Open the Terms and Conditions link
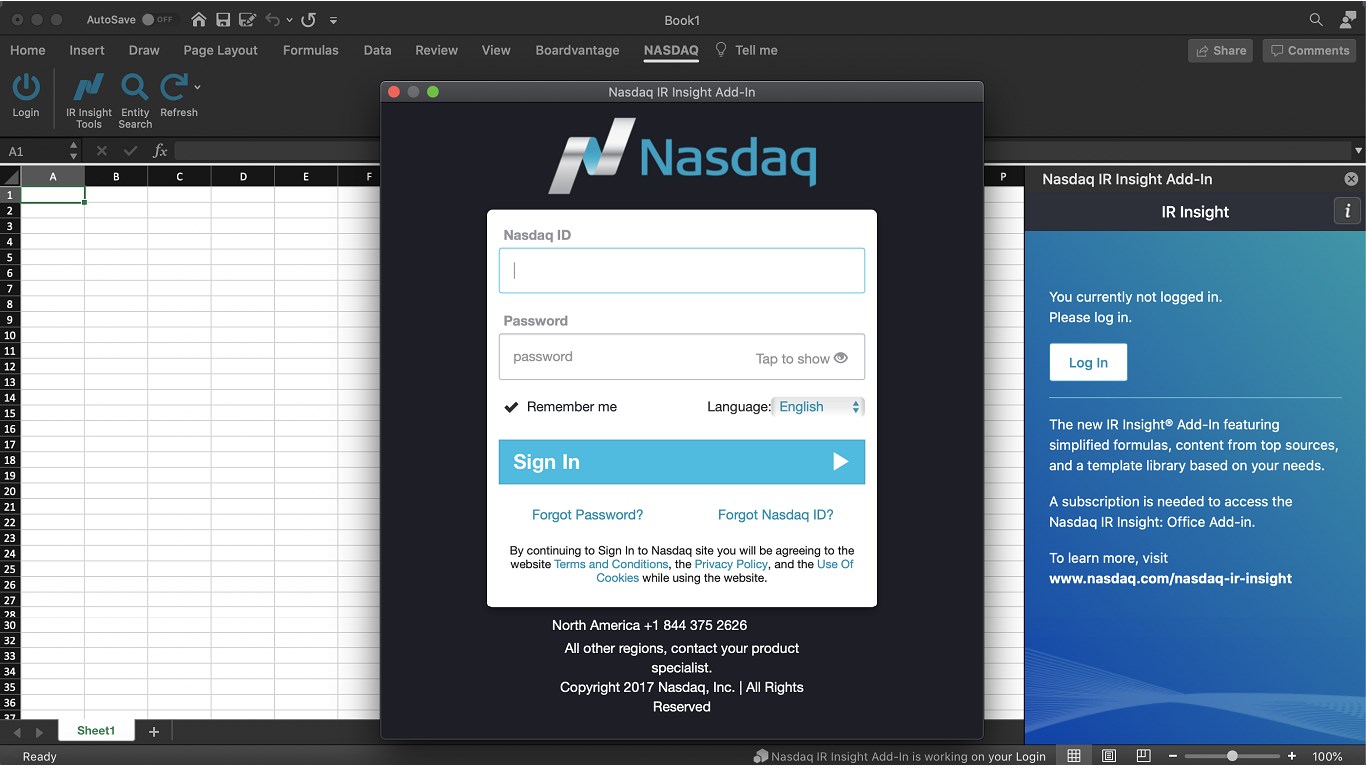1366x768 pixels. pyautogui.click(x=611, y=564)
